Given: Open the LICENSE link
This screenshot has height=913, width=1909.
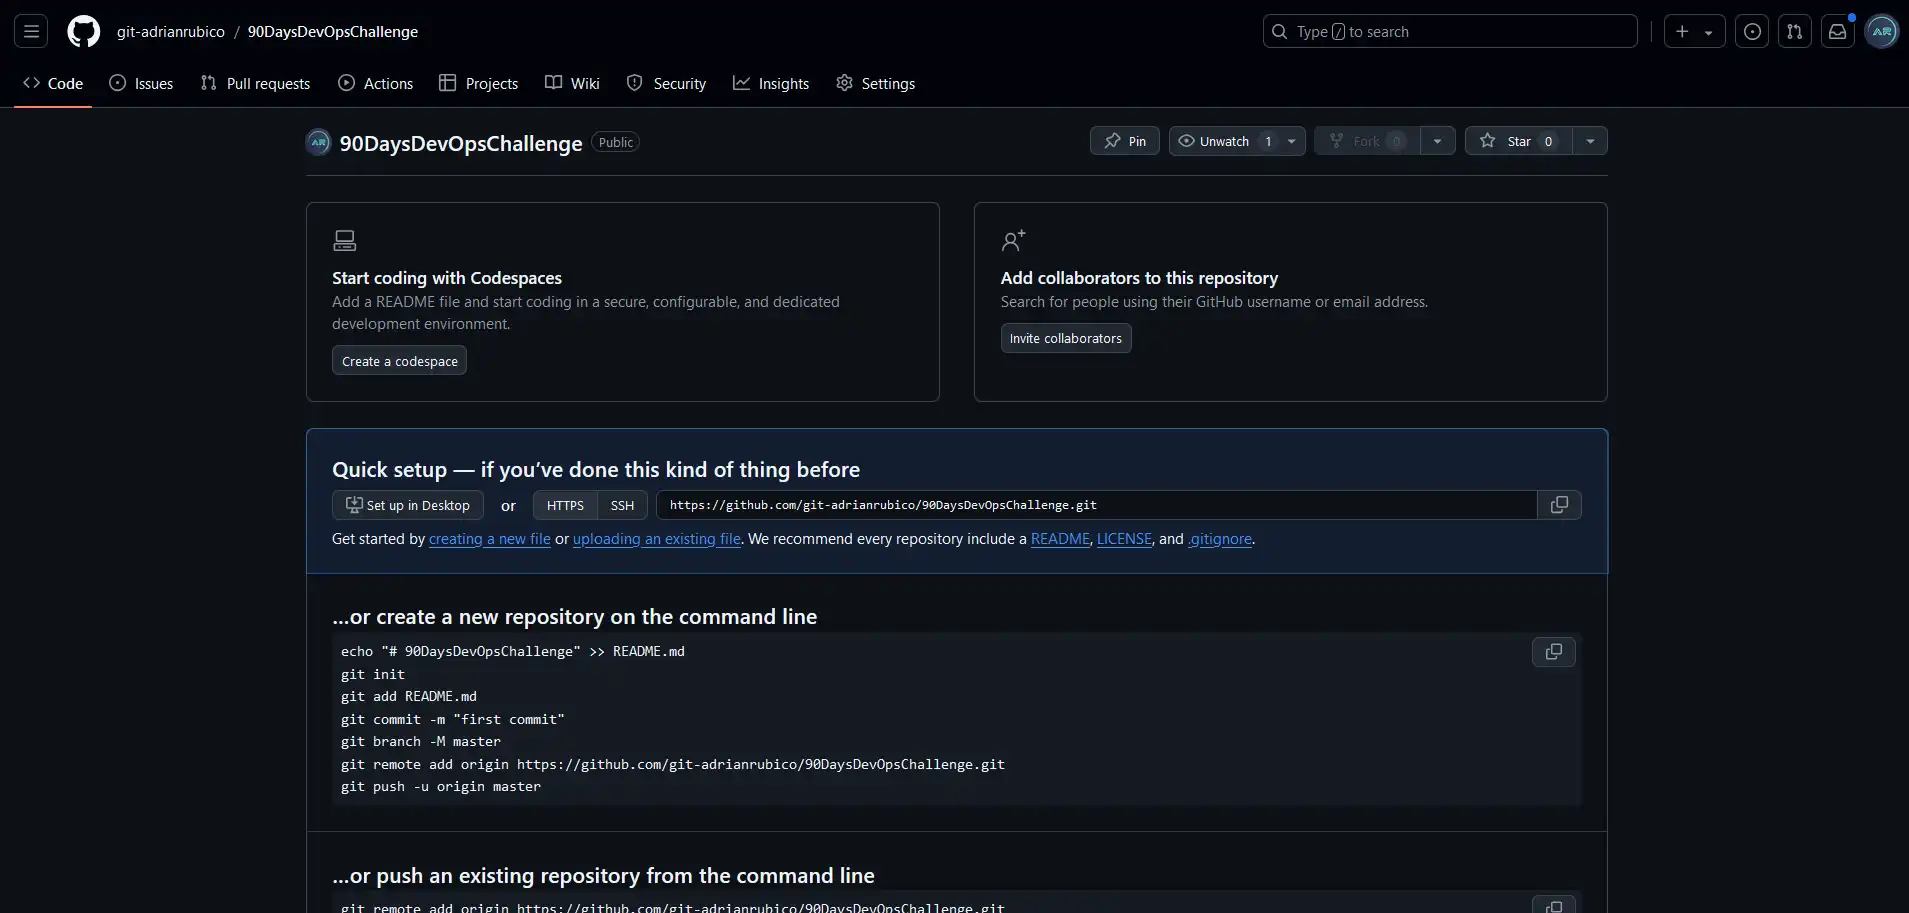Looking at the screenshot, I should point(1124,539).
